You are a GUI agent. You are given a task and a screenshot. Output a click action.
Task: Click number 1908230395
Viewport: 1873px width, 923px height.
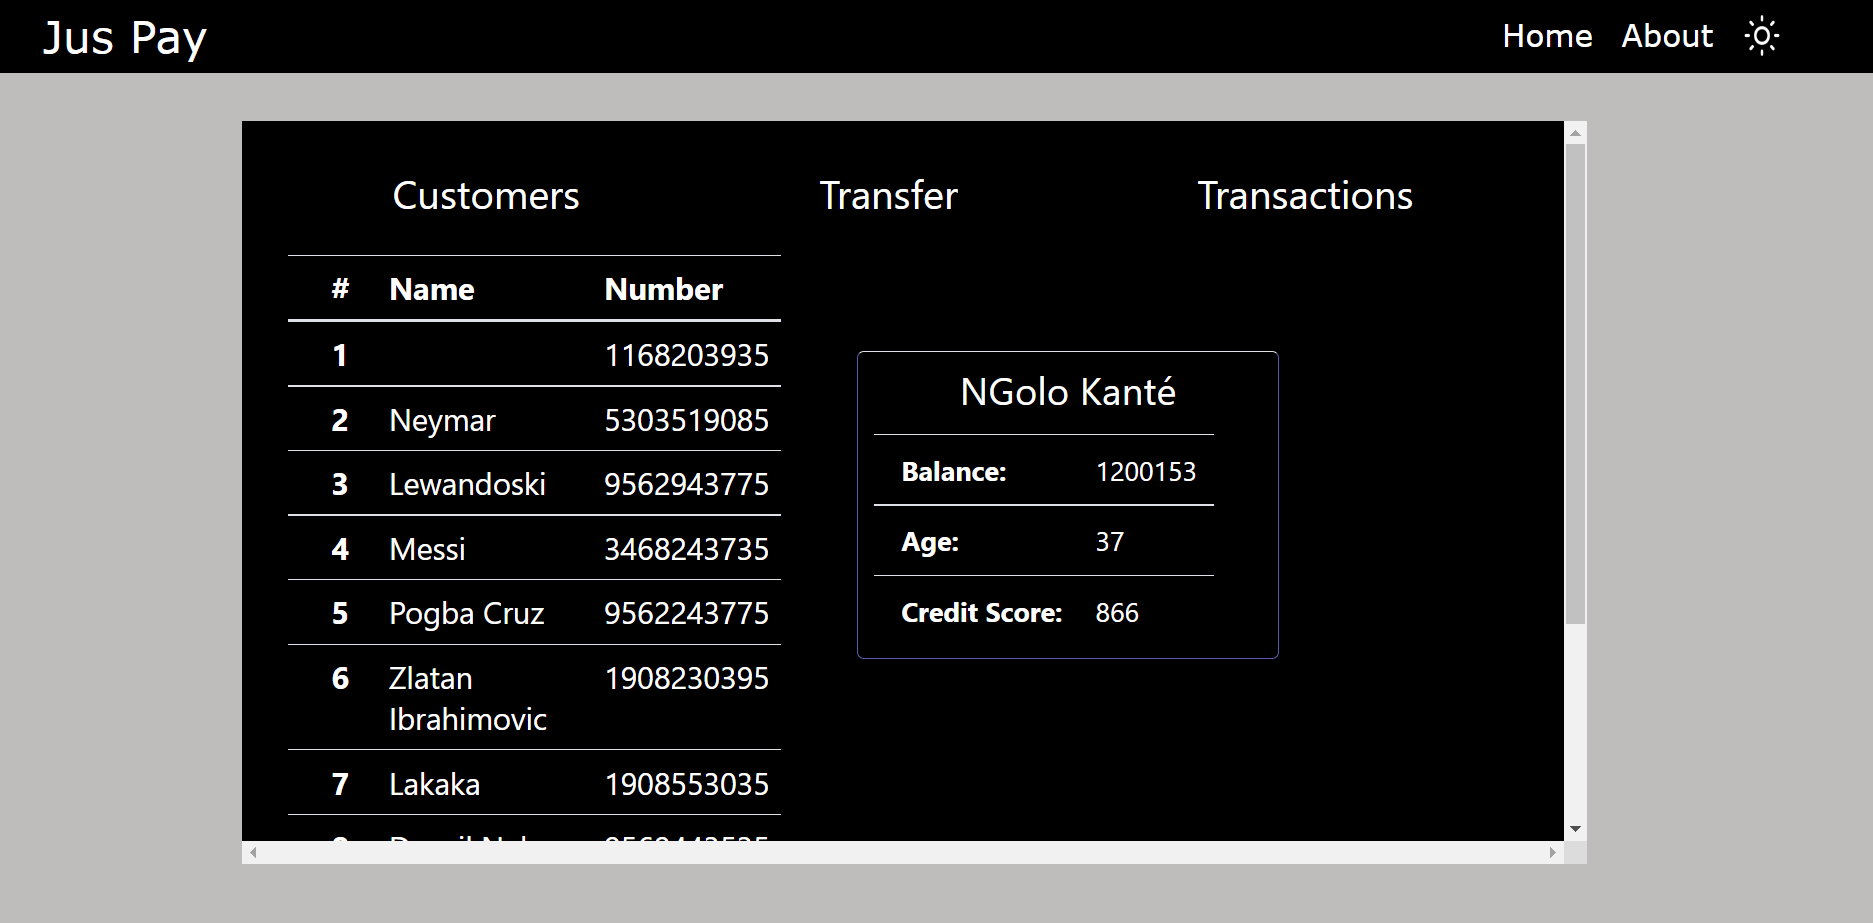pos(687,678)
